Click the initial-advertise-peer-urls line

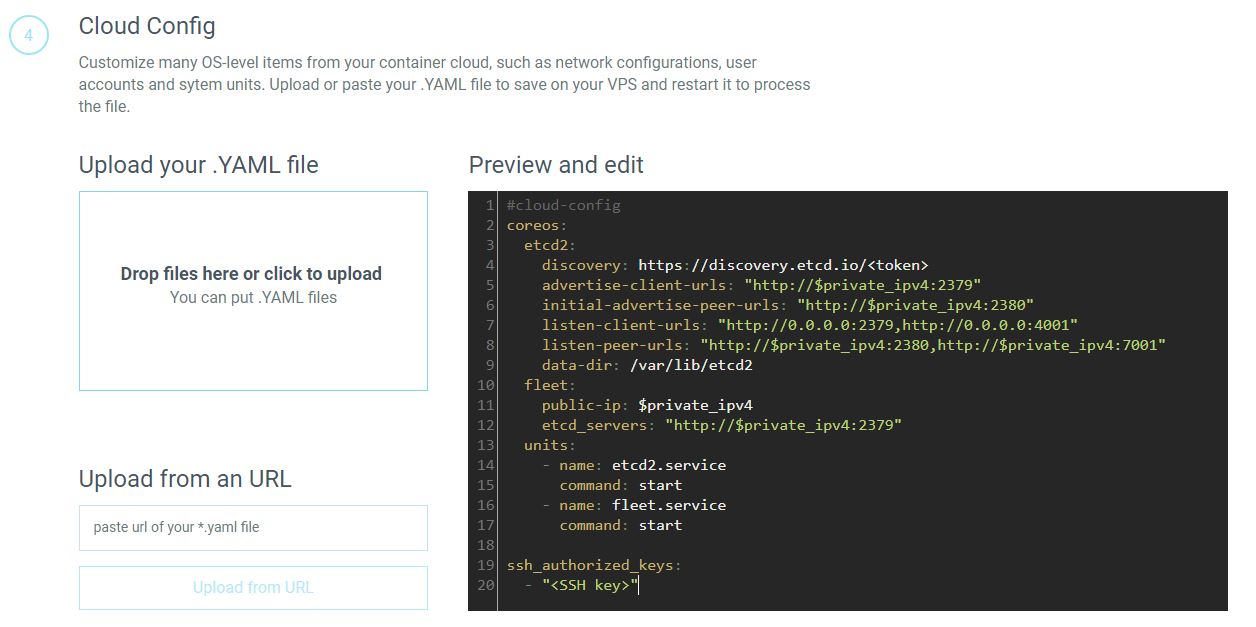(788, 305)
